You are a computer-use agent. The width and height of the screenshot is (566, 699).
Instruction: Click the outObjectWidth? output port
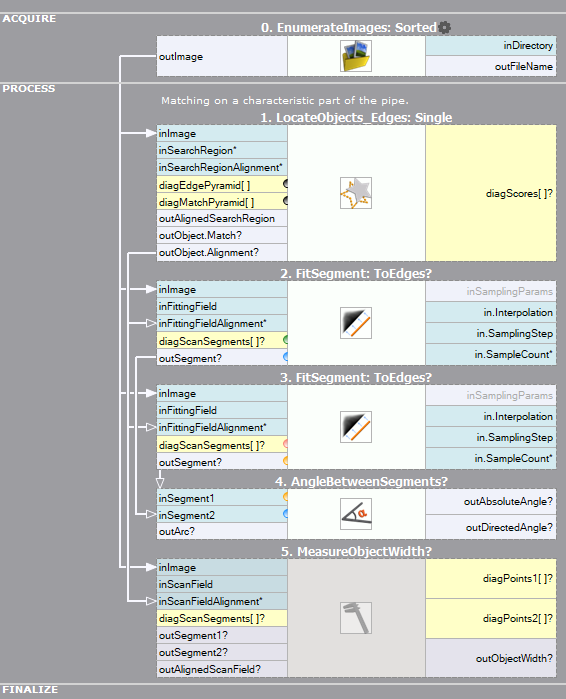point(491,658)
